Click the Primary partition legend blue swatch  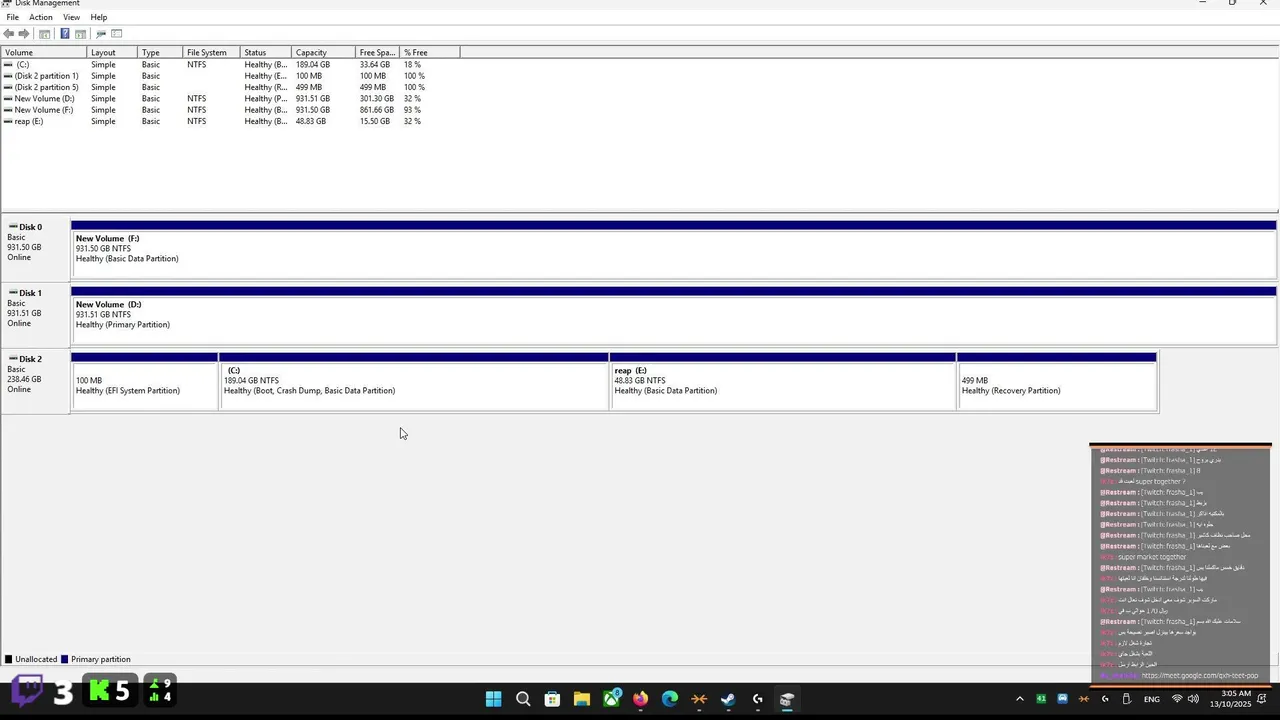65,660
